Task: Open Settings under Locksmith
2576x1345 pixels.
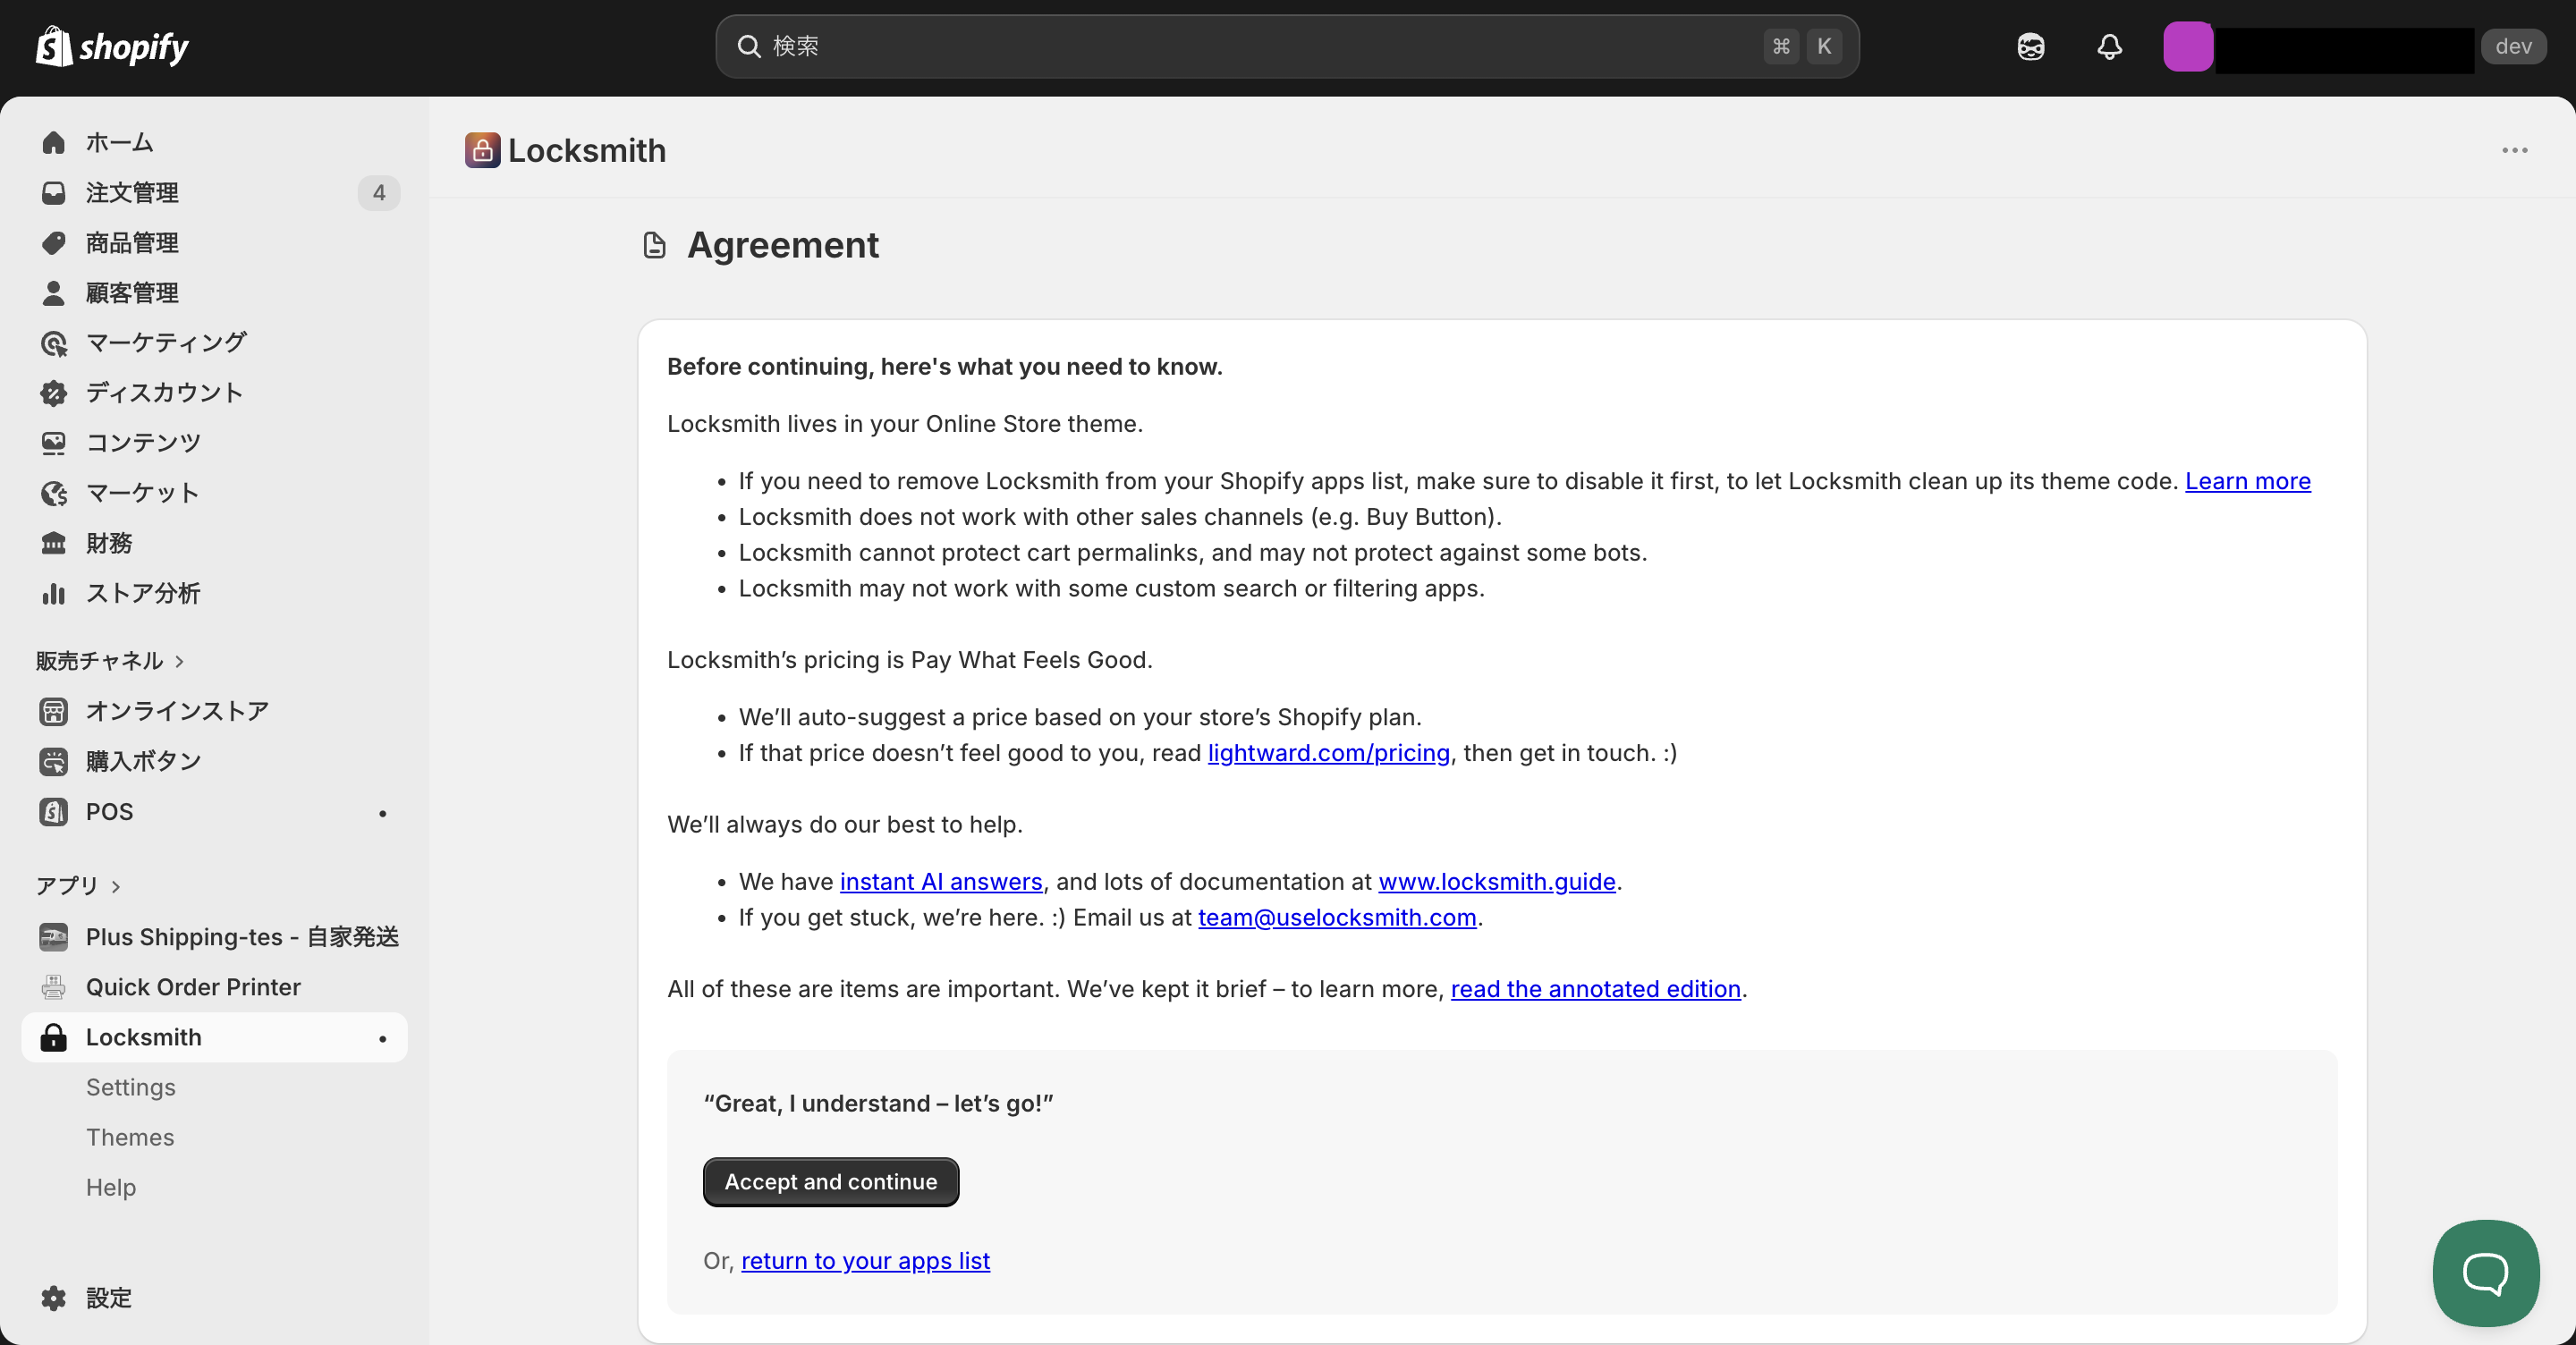Action: click(x=130, y=1087)
